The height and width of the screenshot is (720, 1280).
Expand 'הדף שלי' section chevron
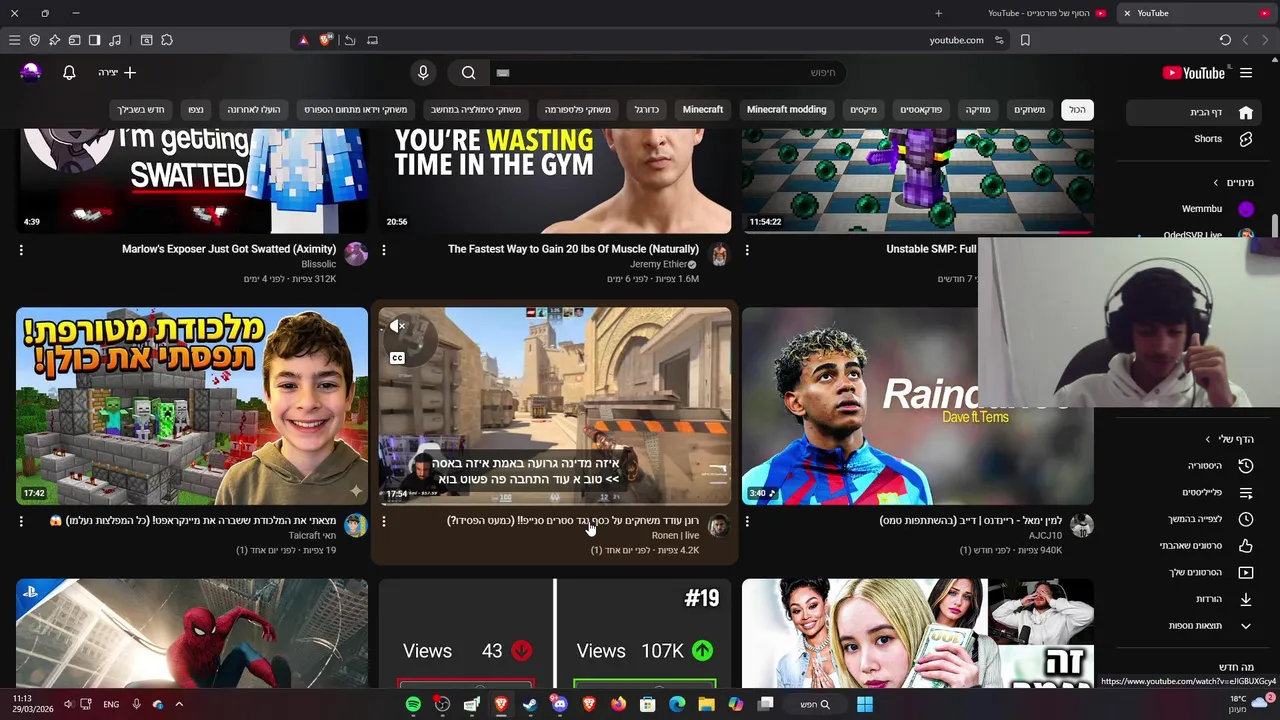pyautogui.click(x=1208, y=439)
